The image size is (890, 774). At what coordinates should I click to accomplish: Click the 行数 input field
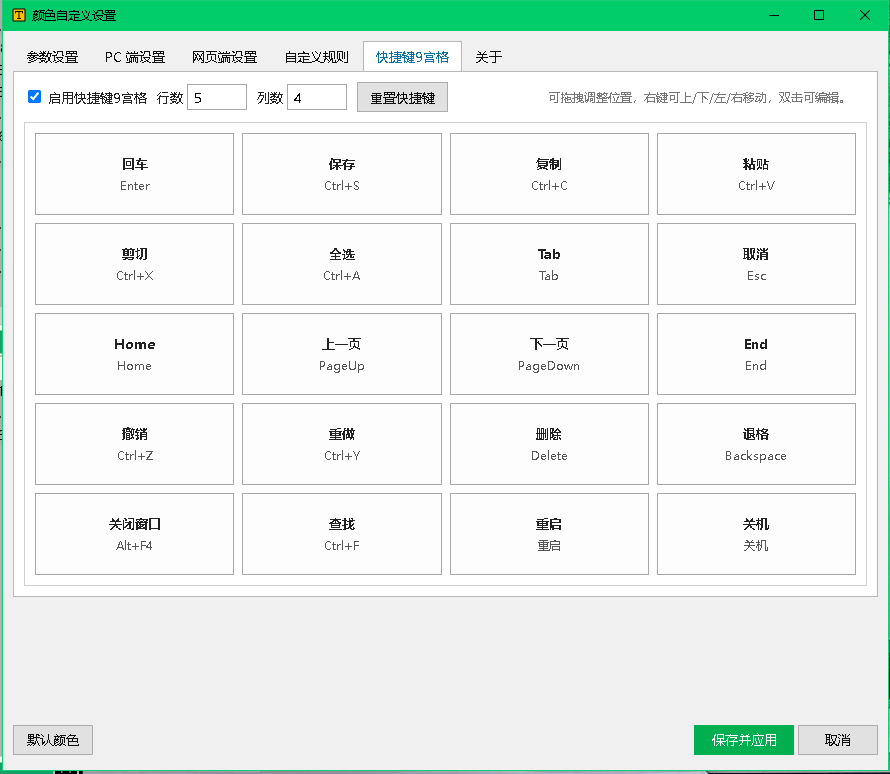[x=217, y=97]
